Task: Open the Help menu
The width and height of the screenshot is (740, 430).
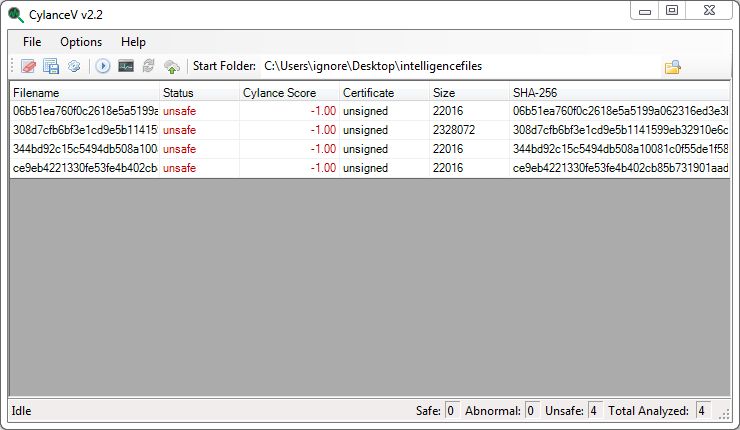Action: (x=133, y=42)
